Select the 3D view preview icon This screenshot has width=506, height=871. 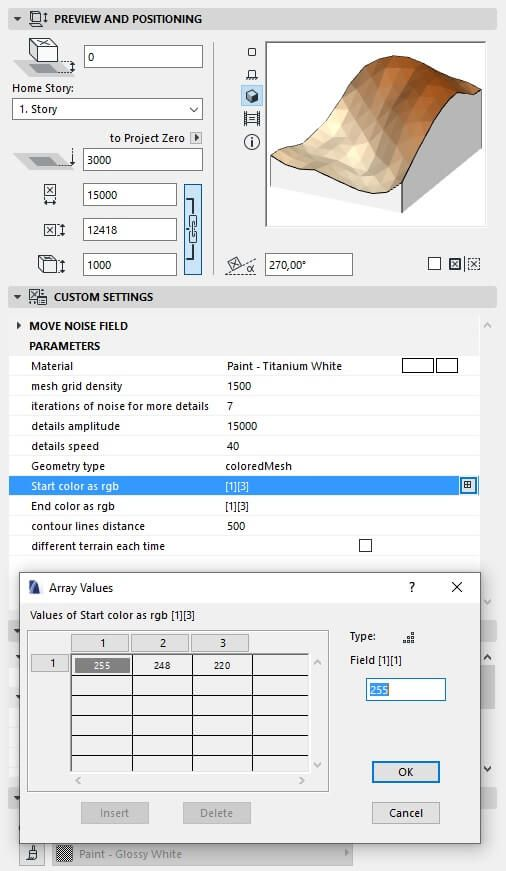[252, 96]
